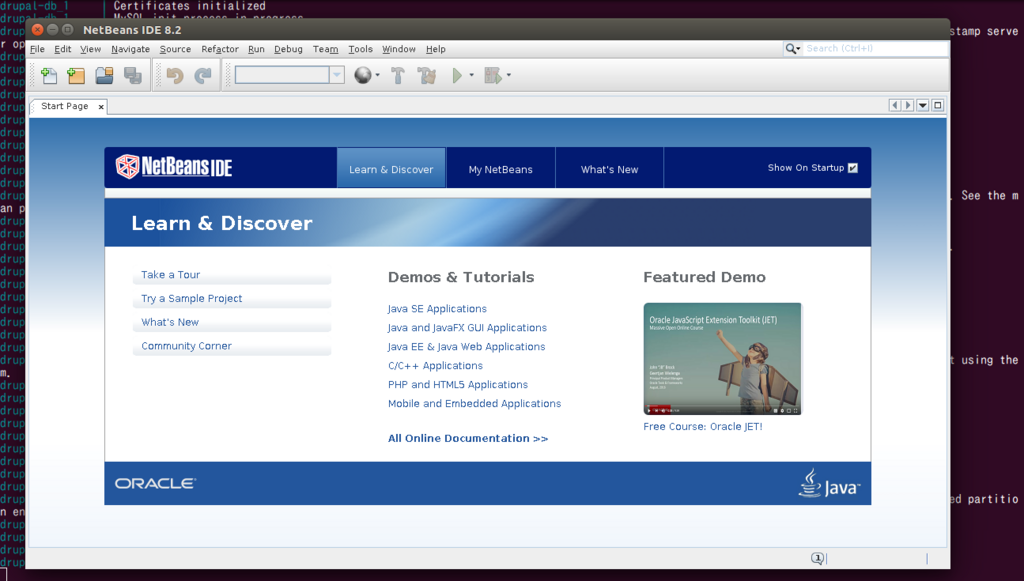
Task: Click the Debug Project toolbar icon
Action: (493, 76)
